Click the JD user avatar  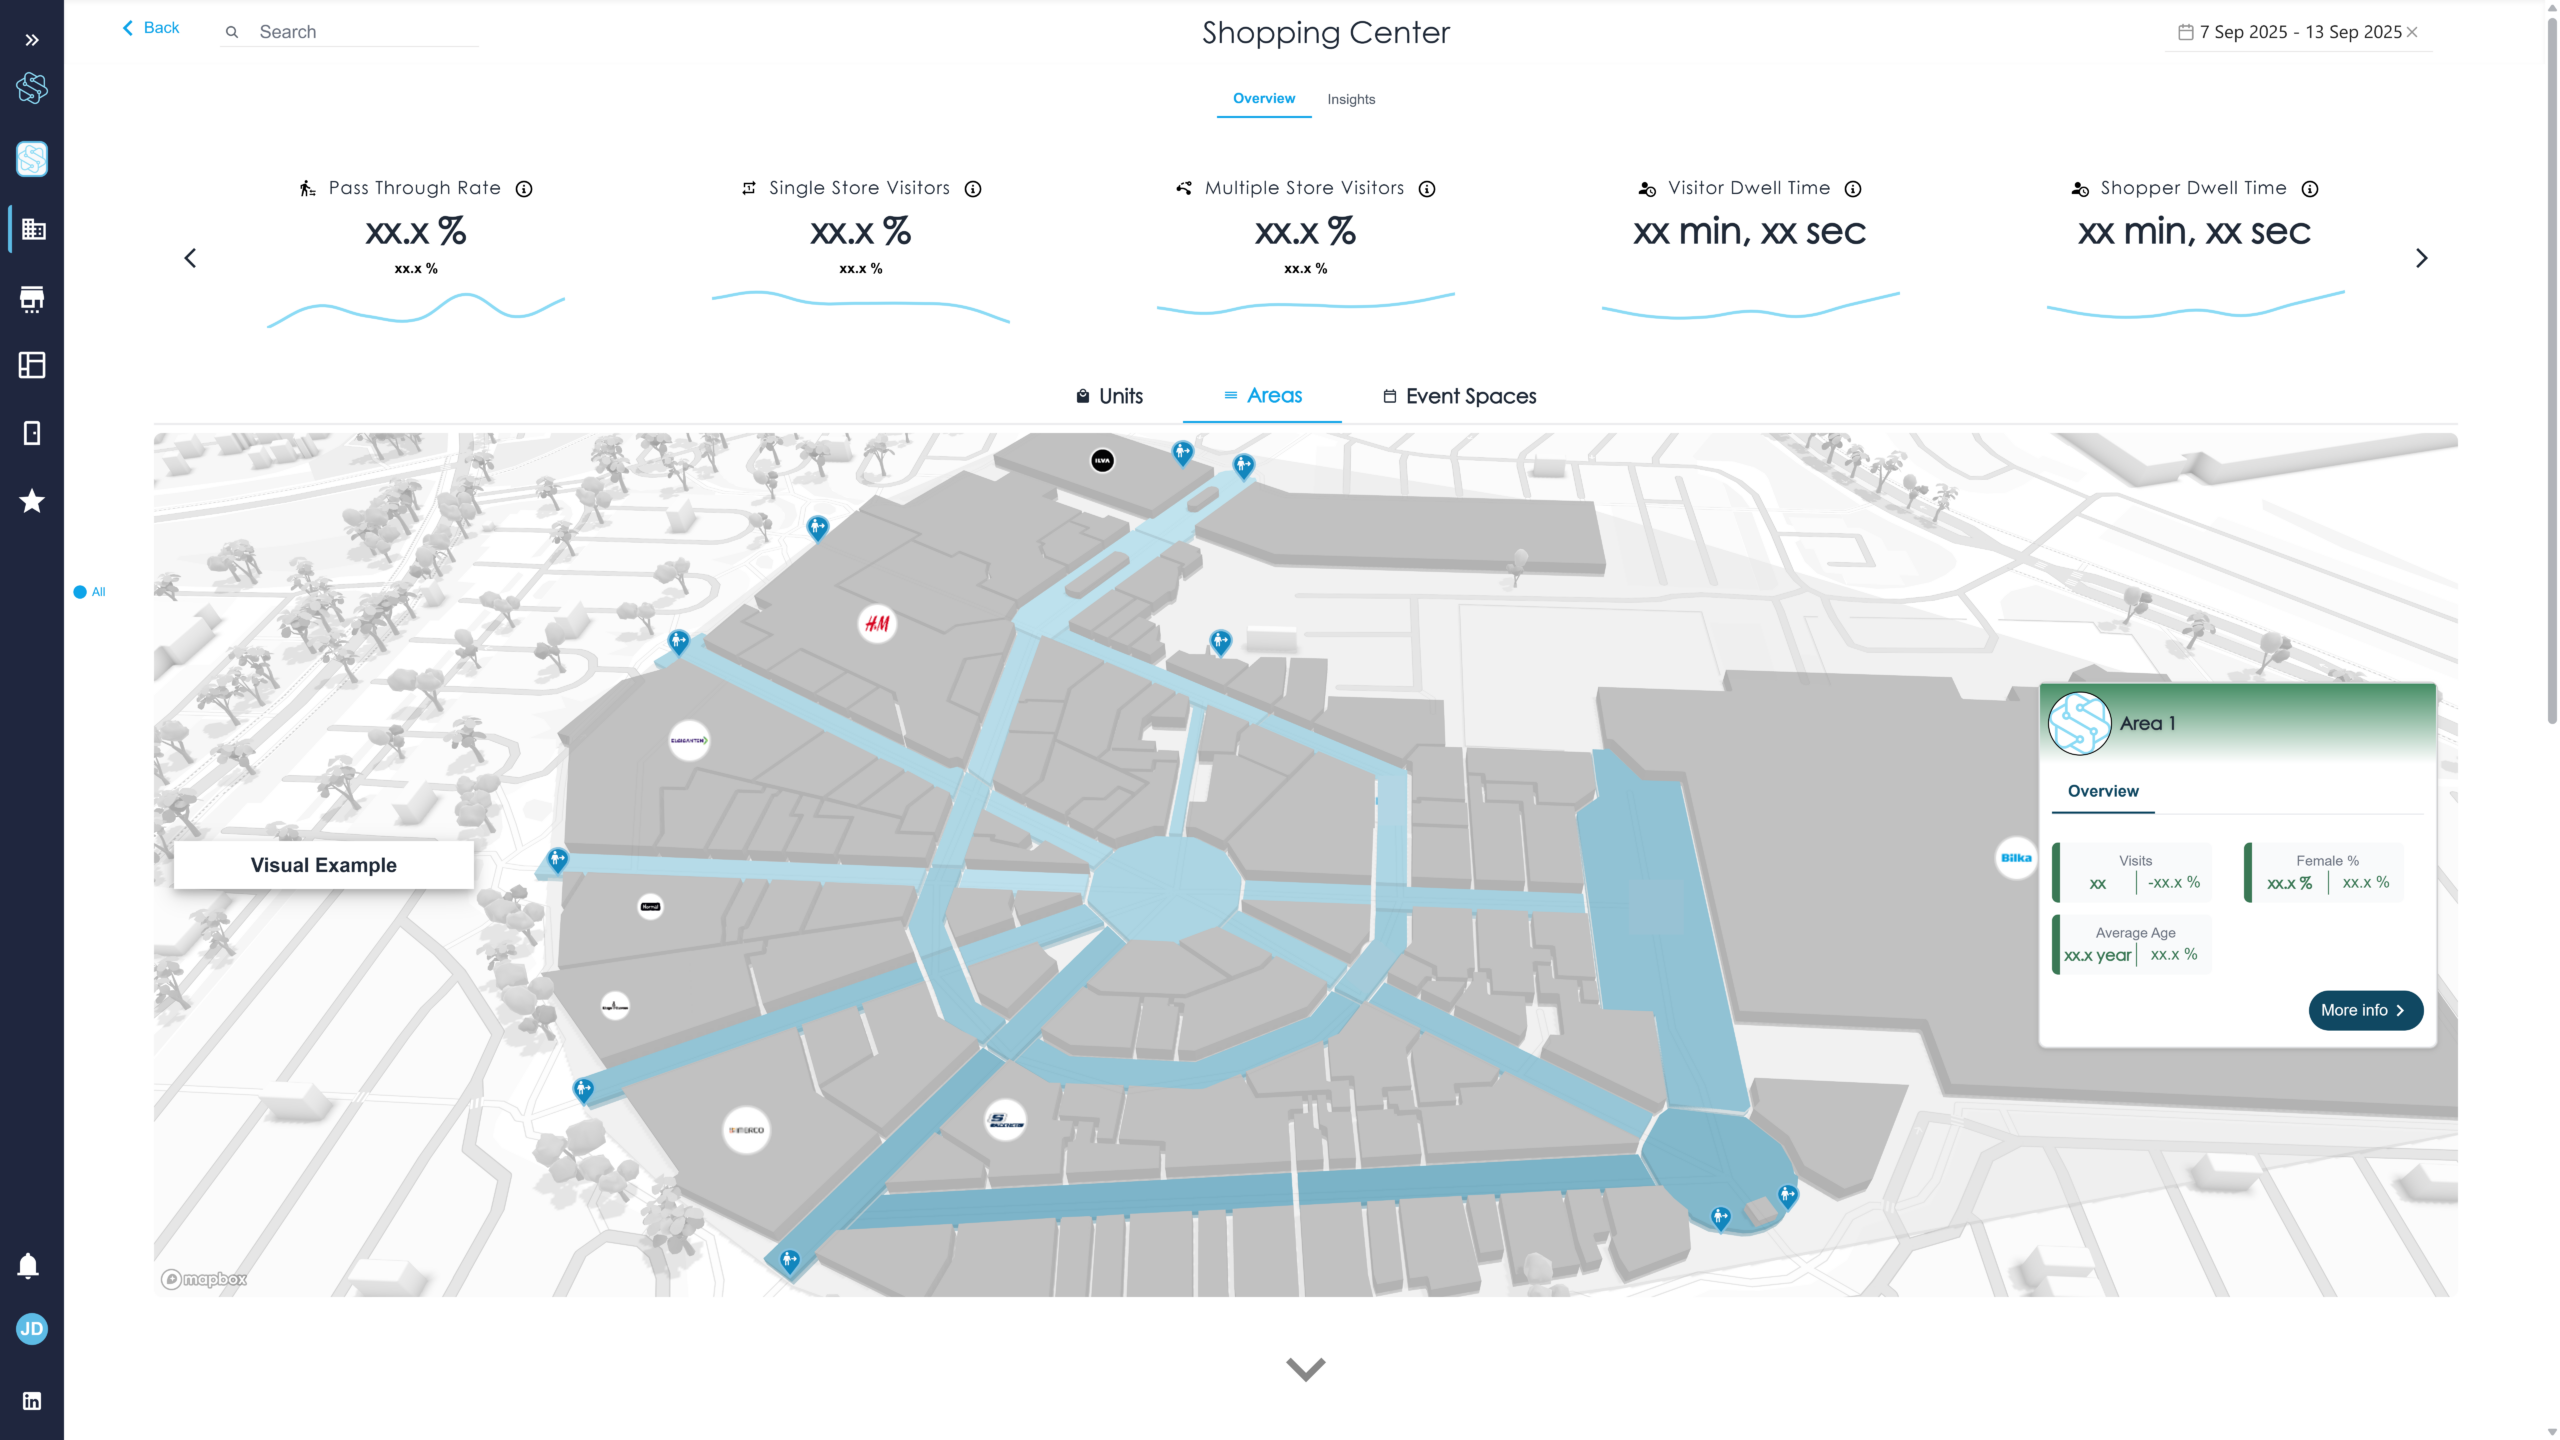[32, 1329]
